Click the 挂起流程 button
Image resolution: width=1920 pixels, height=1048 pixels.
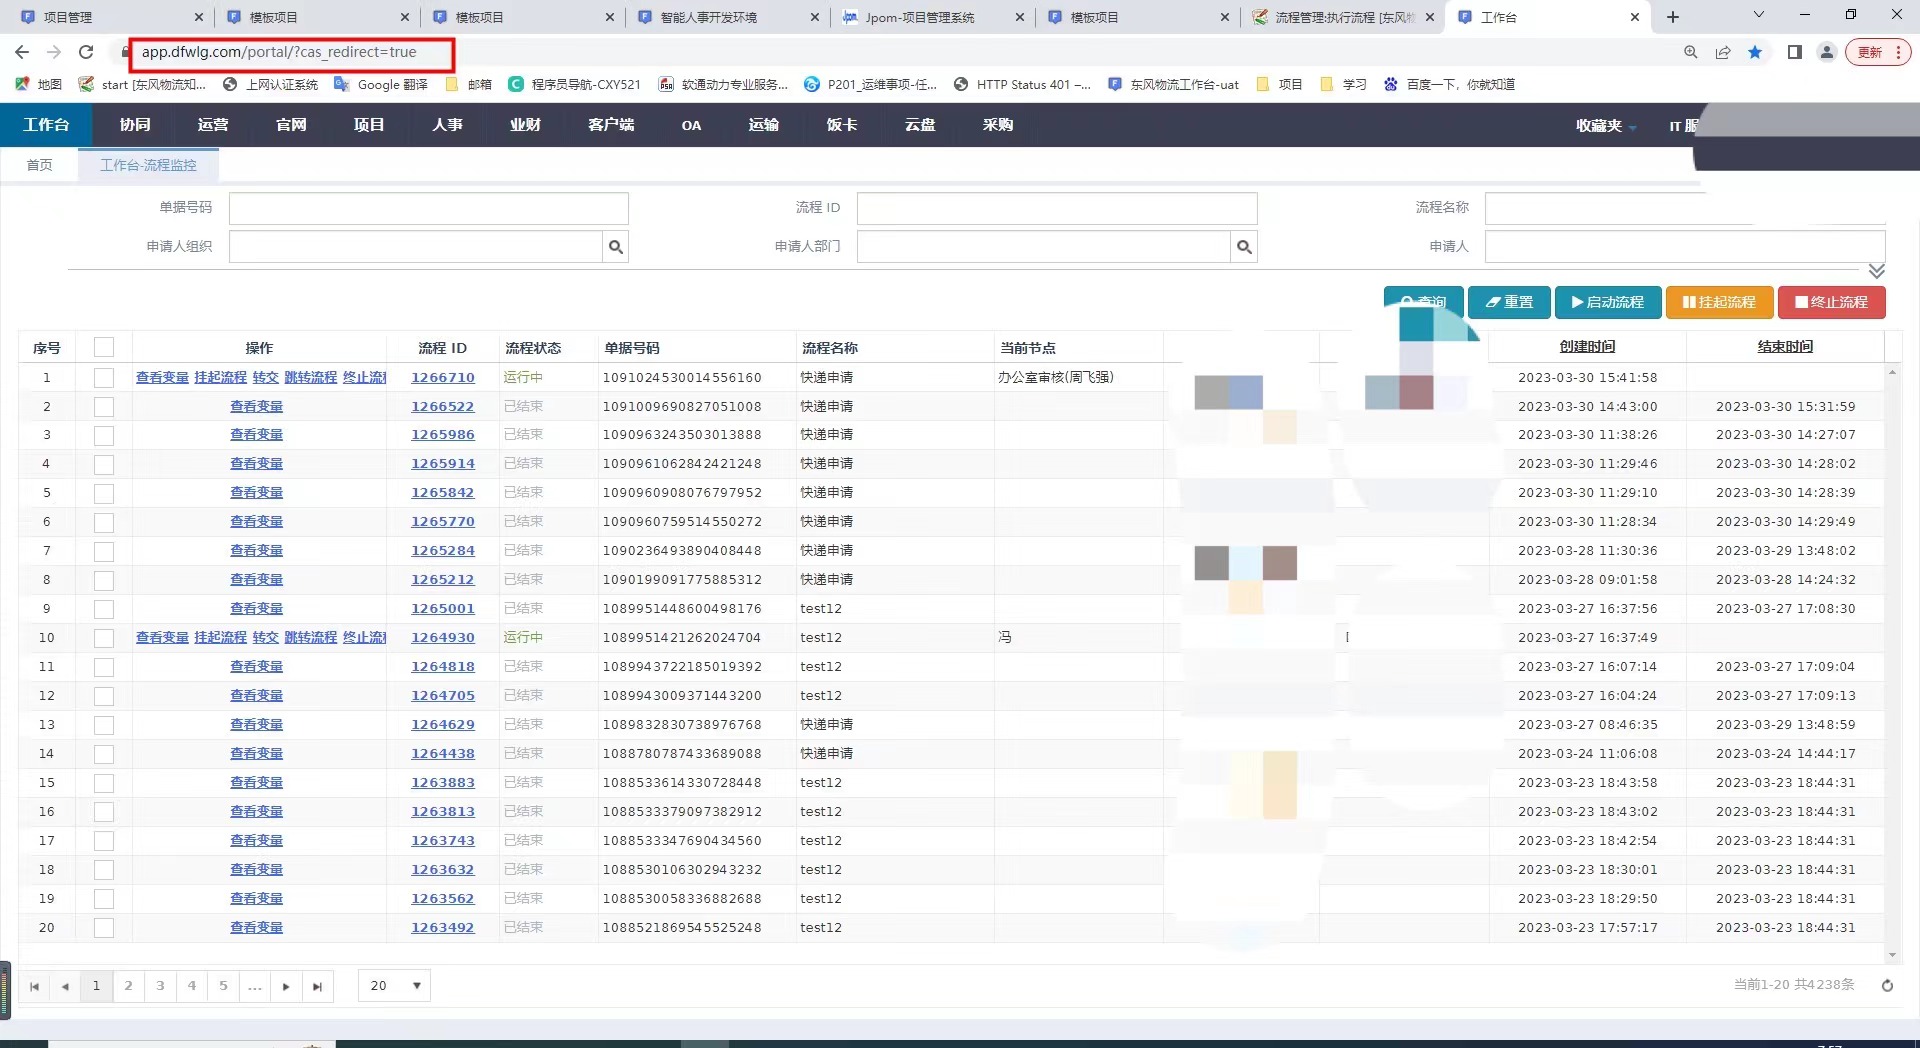pyautogui.click(x=1720, y=302)
